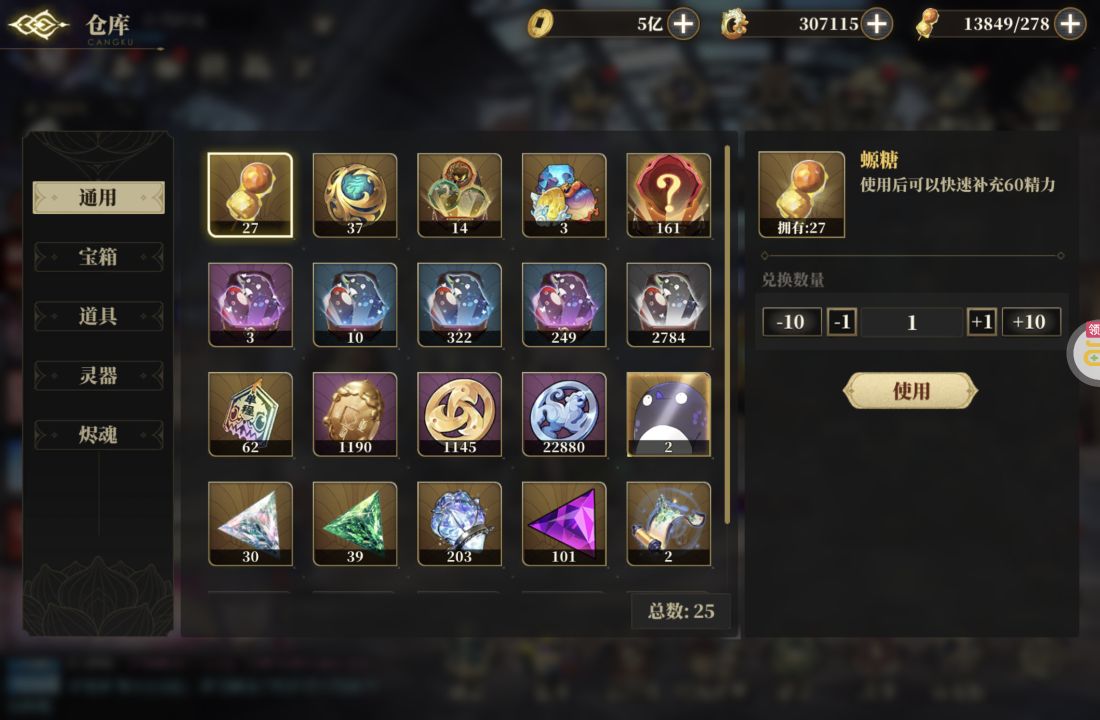1100x720 pixels.
Task: Decrease quantity with the -1 button
Action: [x=841, y=322]
